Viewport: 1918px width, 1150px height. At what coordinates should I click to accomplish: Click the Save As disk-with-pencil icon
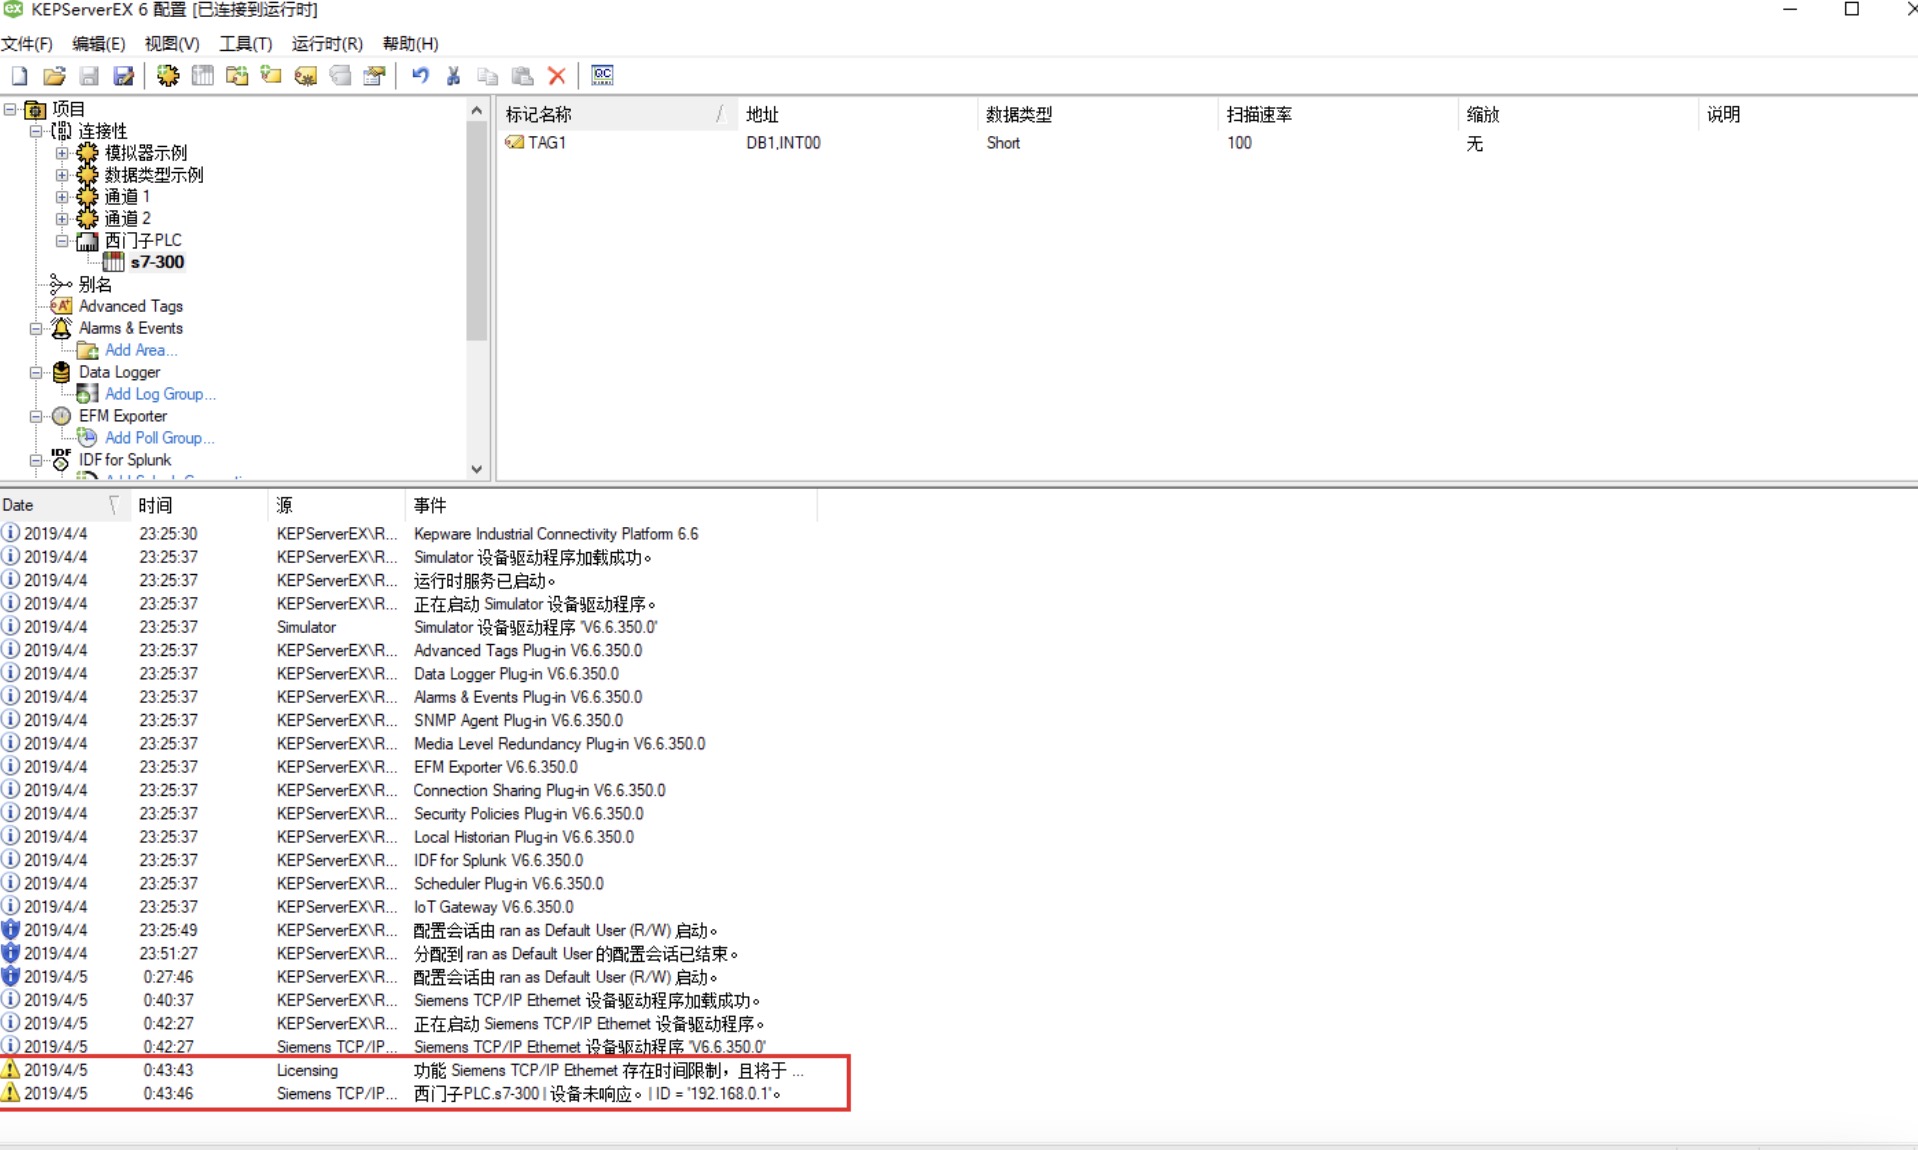coord(123,75)
